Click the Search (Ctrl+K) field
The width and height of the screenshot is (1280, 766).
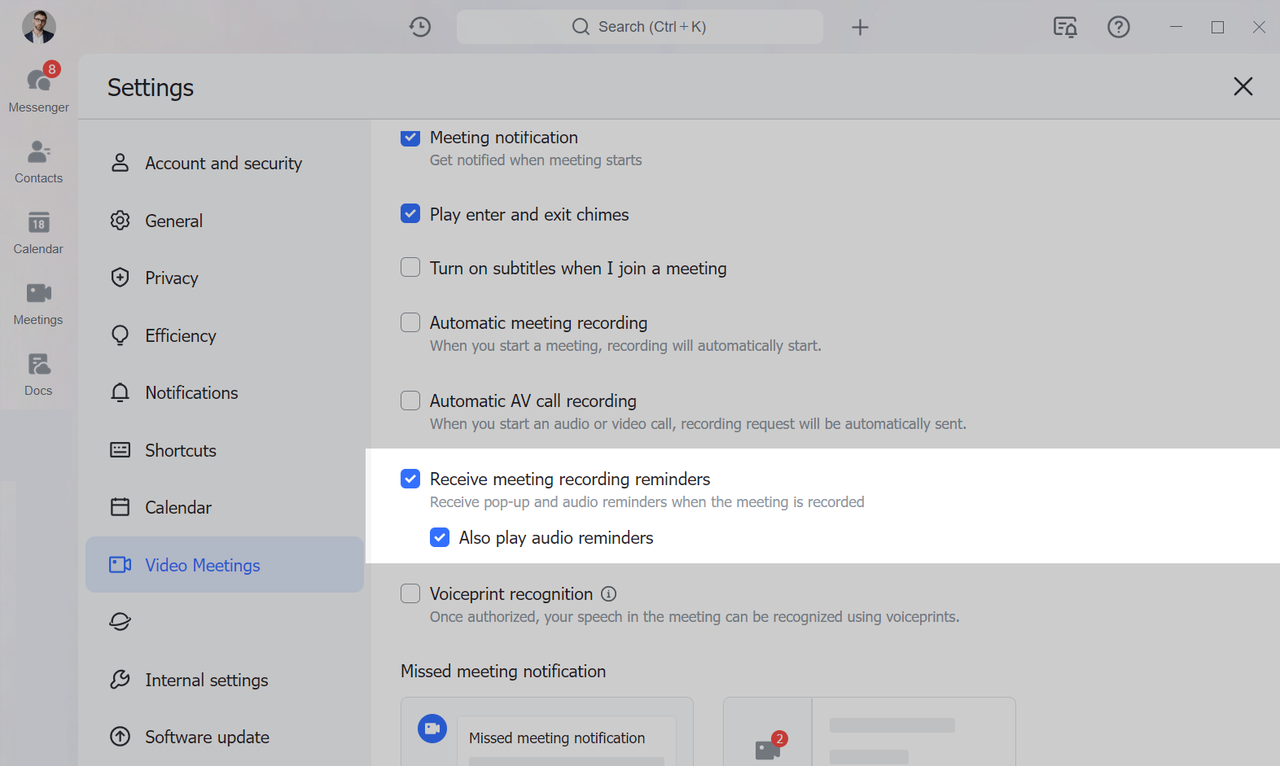[640, 27]
